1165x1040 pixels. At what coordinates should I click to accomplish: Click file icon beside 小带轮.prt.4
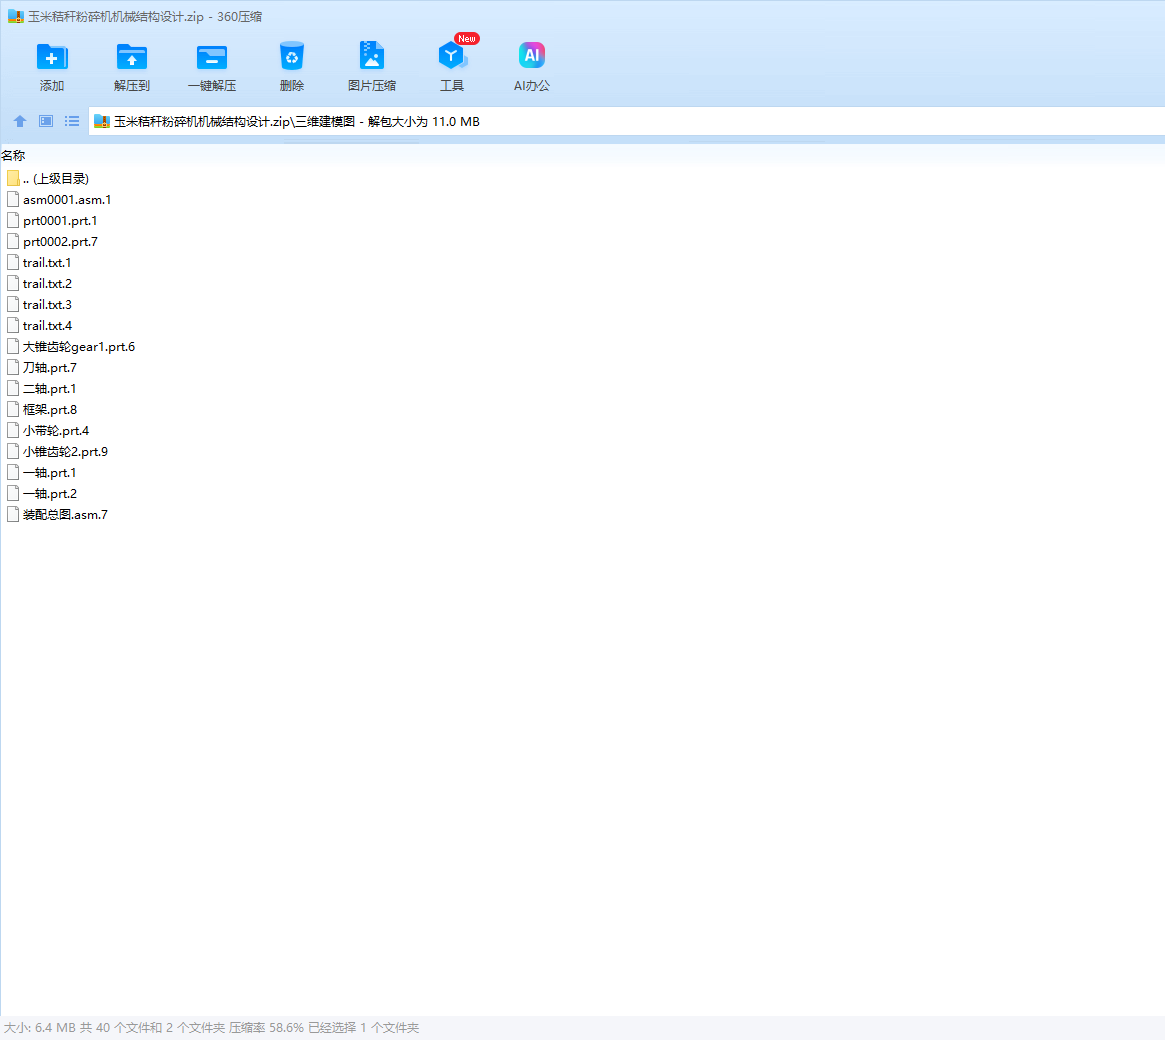tap(13, 430)
